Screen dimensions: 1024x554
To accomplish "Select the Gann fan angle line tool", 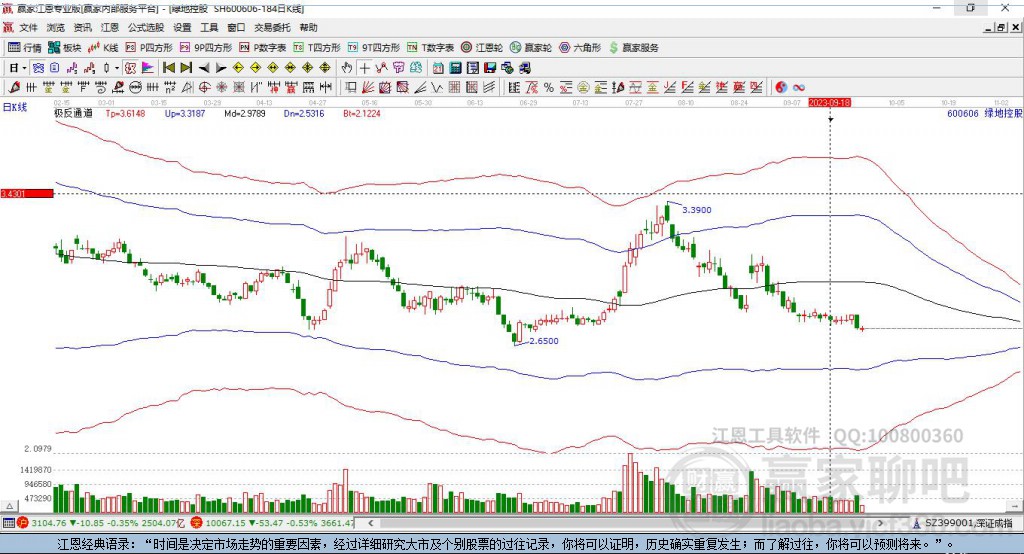I will tap(368, 88).
